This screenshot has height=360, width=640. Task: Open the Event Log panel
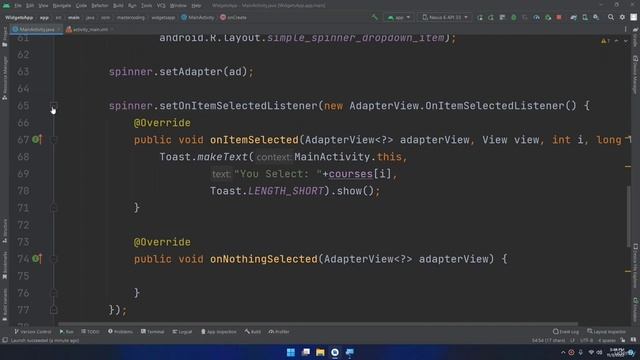click(566, 332)
